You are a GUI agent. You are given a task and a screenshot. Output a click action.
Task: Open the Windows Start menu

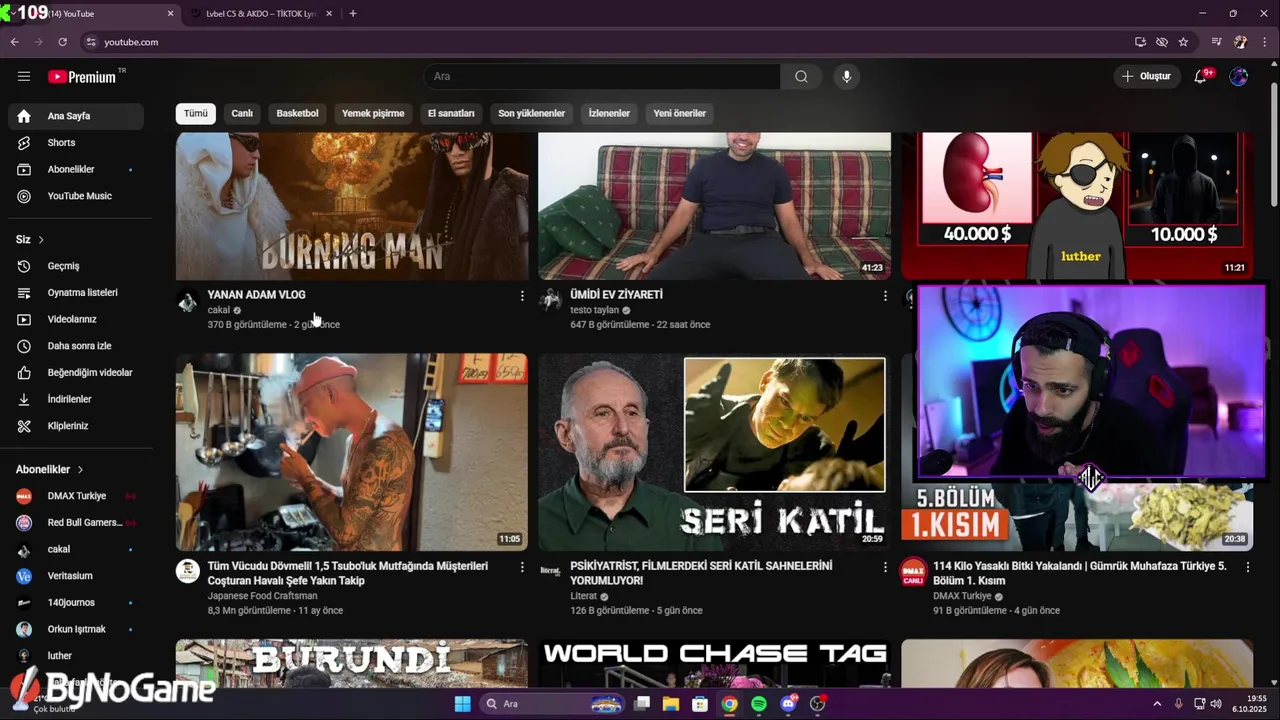point(462,704)
